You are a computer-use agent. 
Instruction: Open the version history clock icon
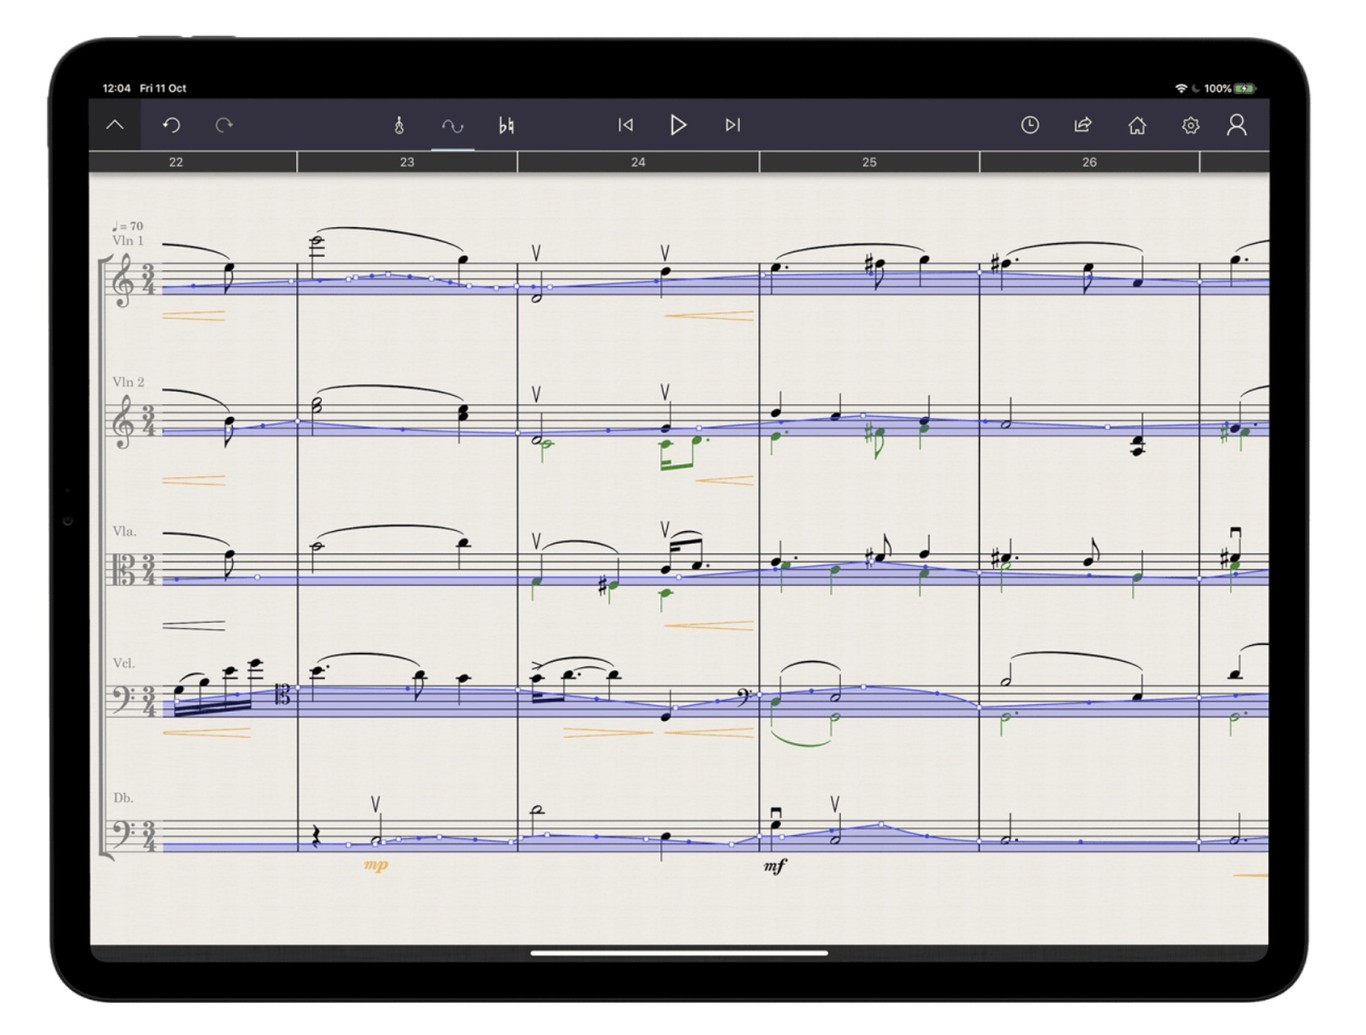point(1029,124)
